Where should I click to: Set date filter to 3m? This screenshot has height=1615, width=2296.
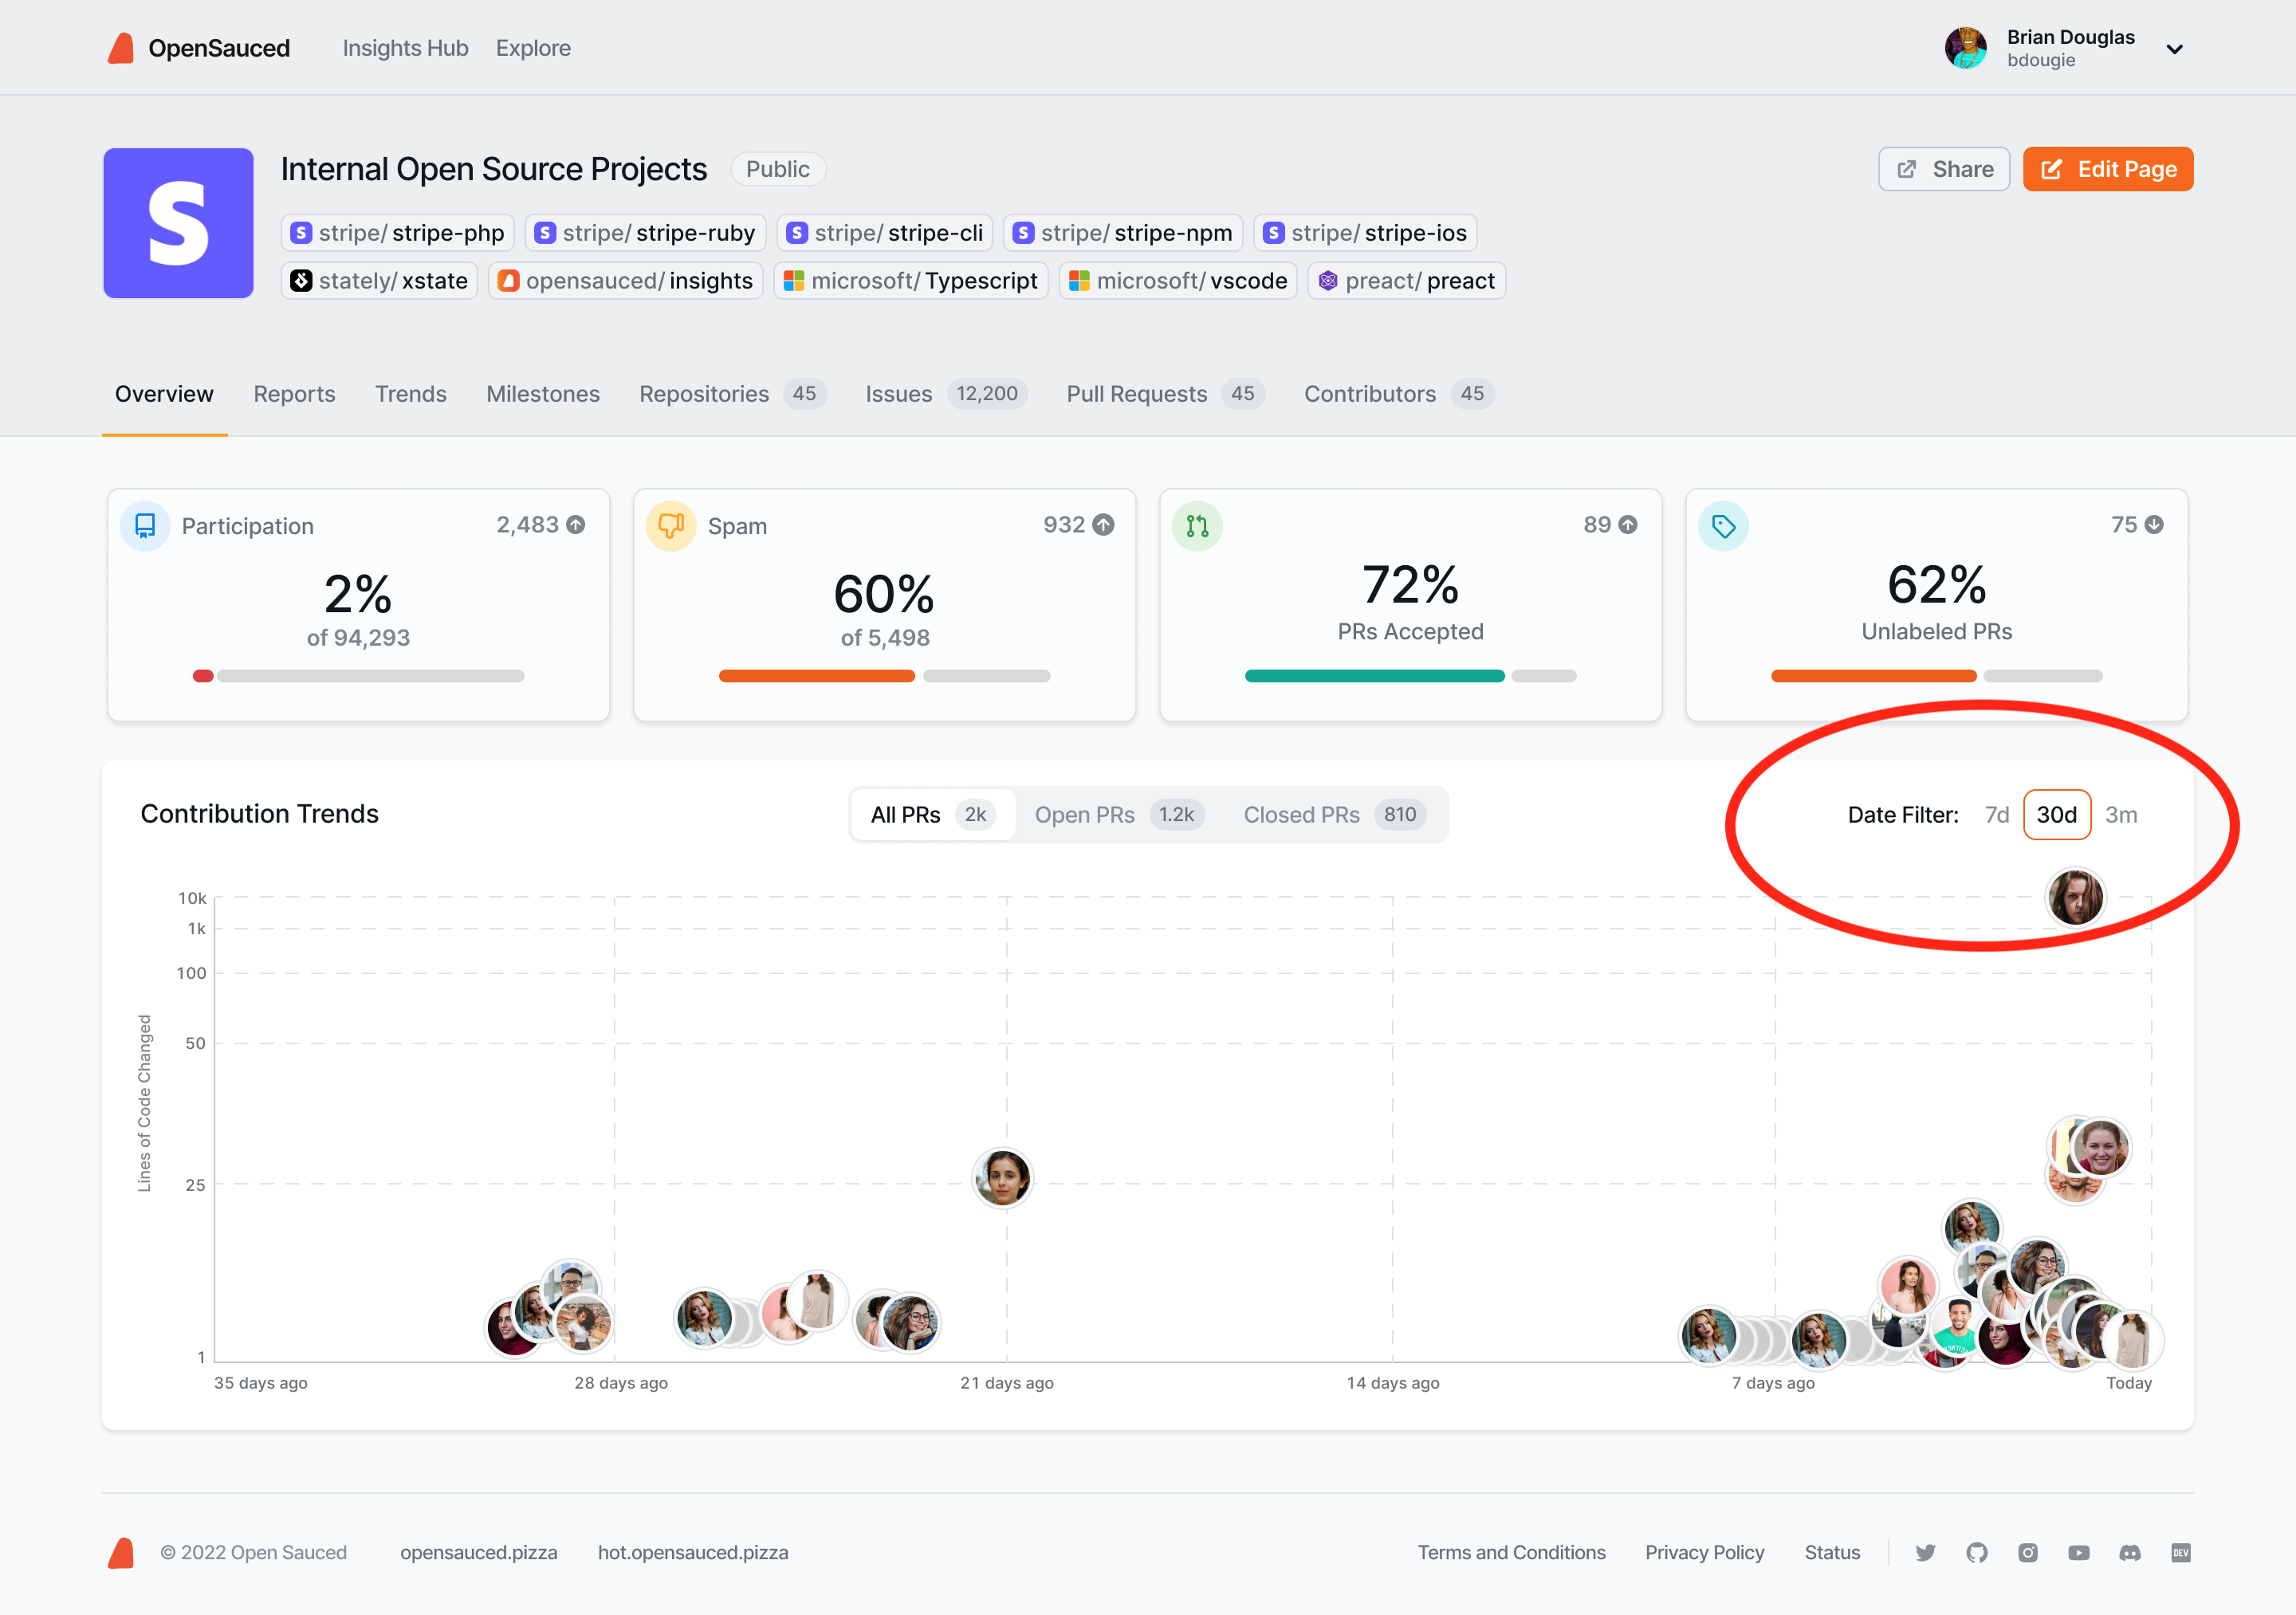coord(2121,815)
